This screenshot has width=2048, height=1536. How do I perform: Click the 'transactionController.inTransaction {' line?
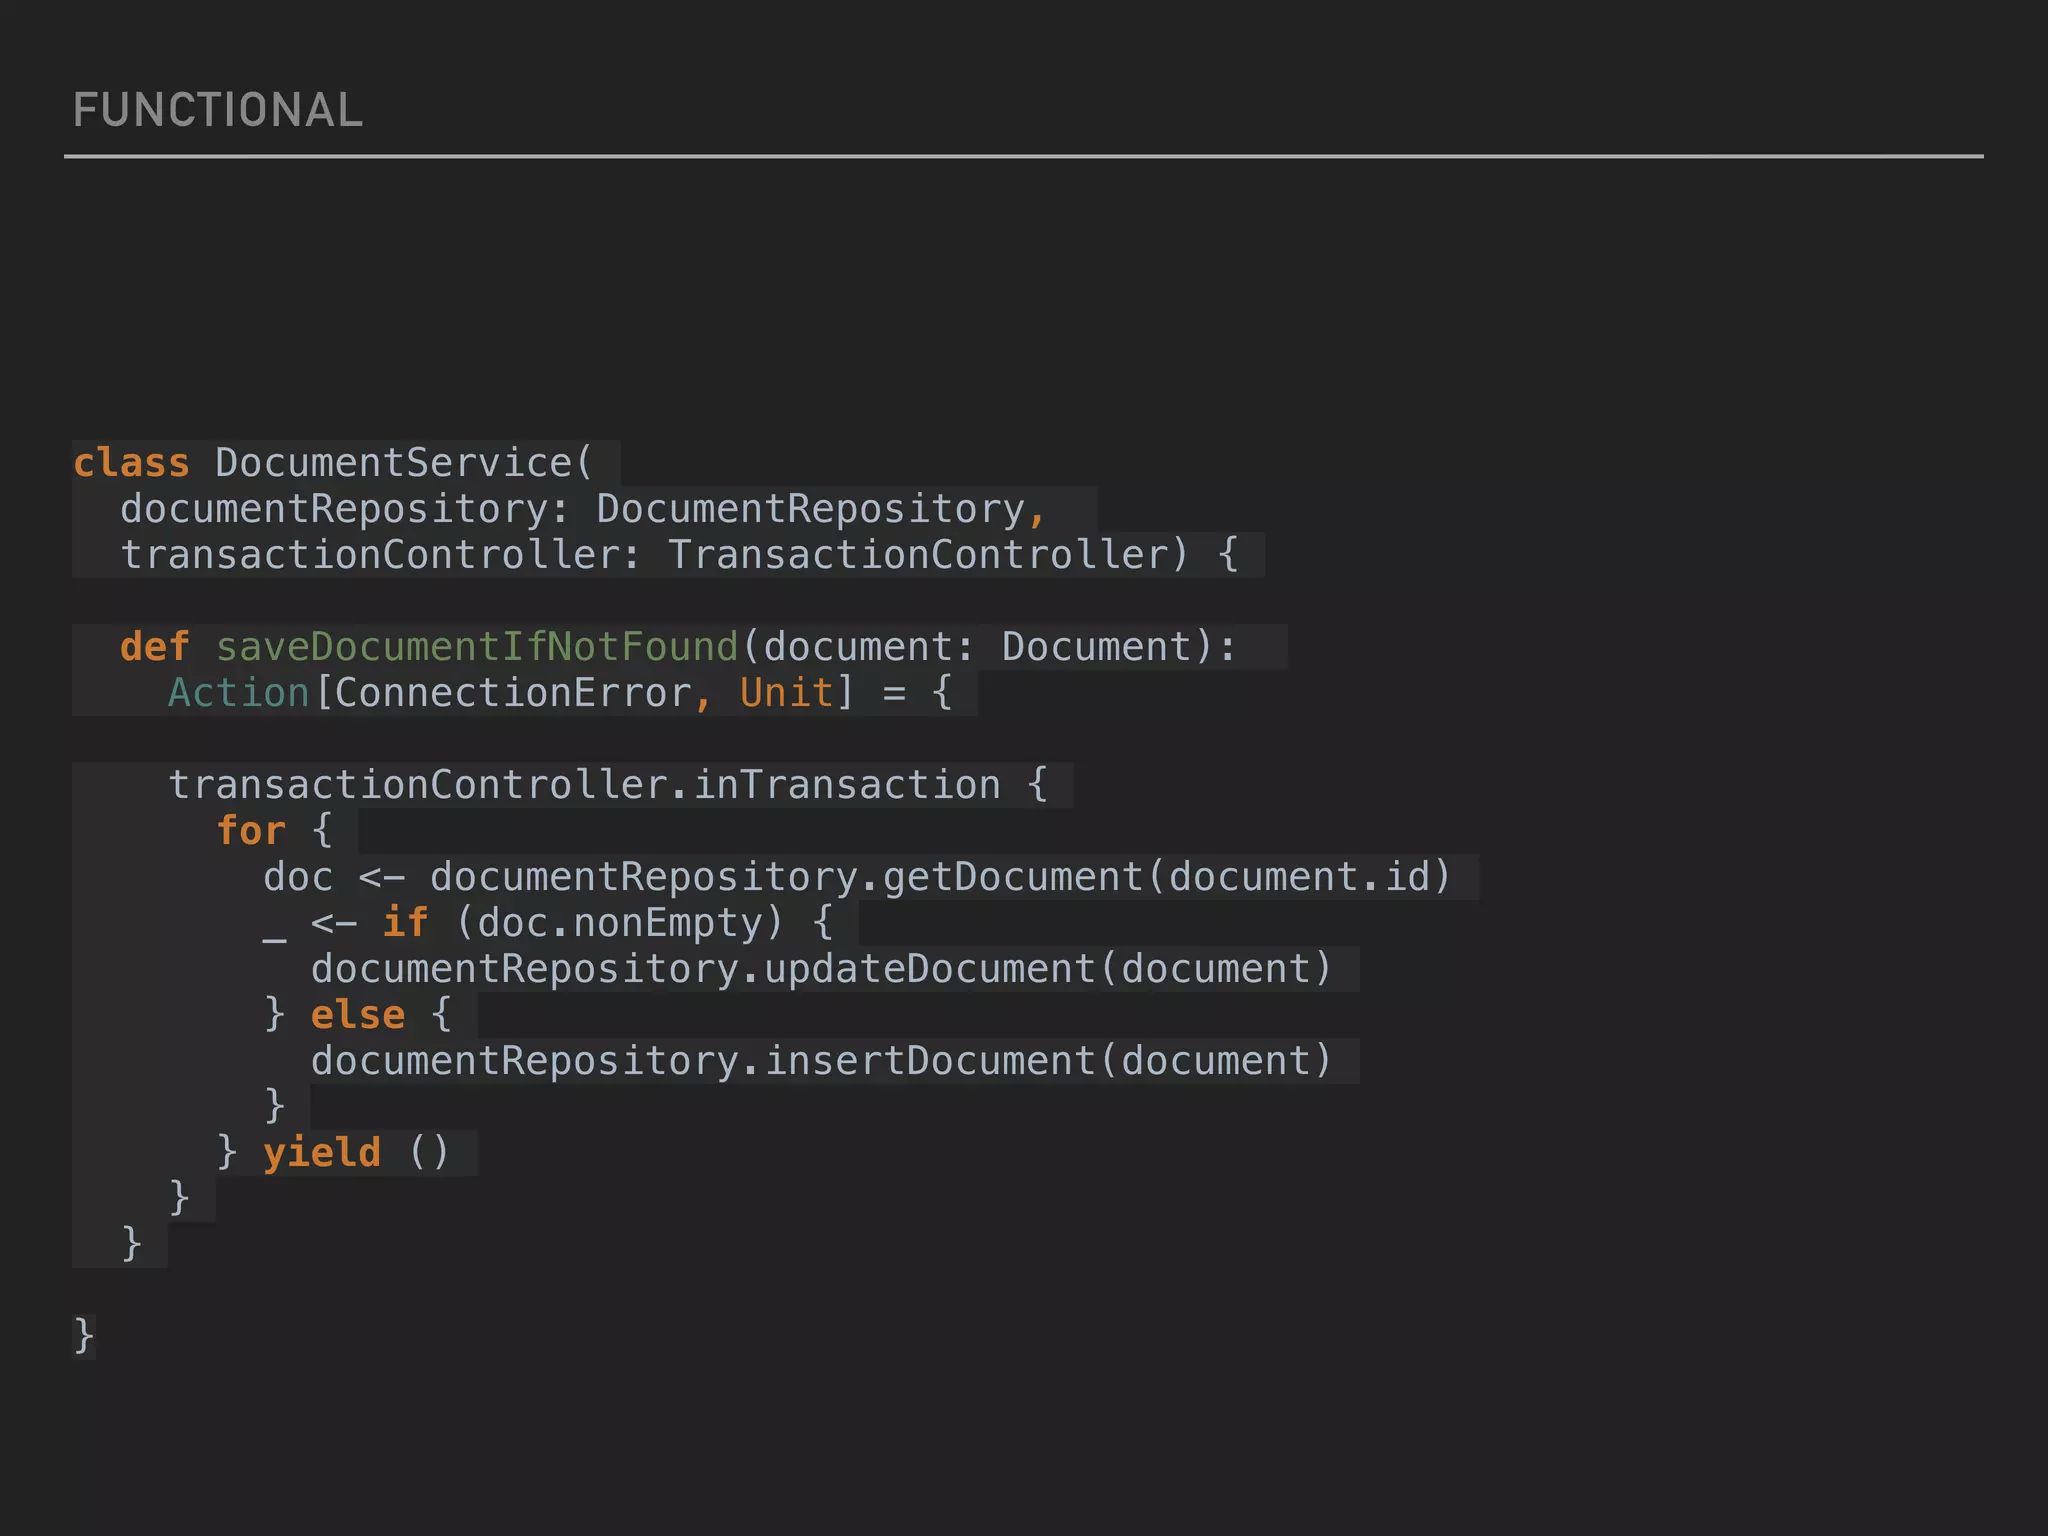point(608,785)
